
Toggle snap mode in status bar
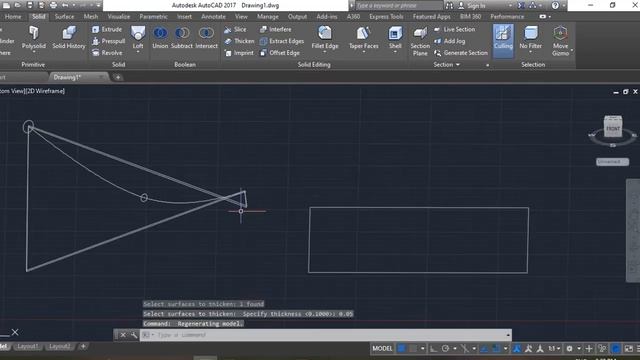click(413, 349)
